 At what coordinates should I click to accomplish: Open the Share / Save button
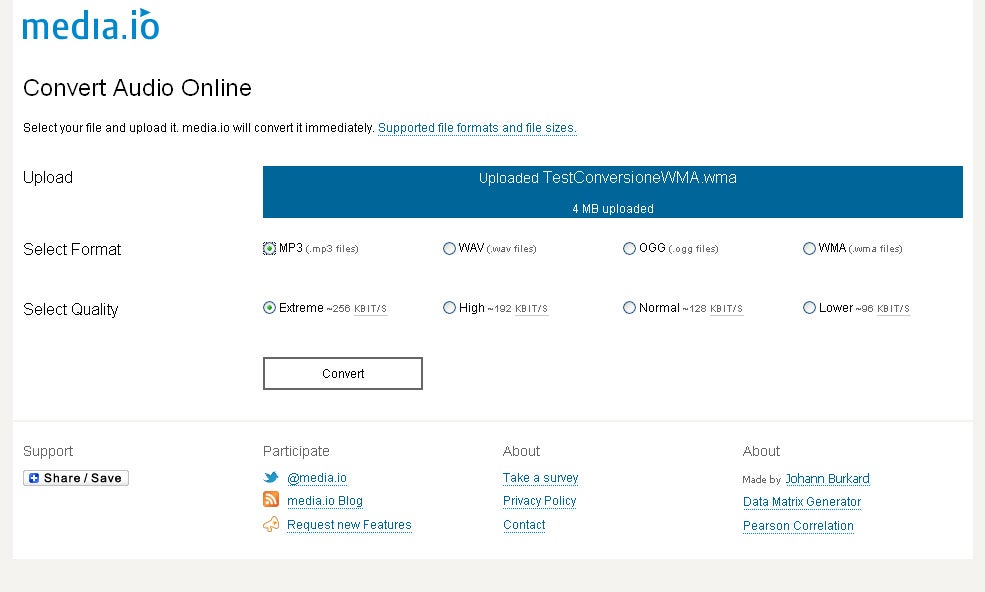[x=76, y=478]
